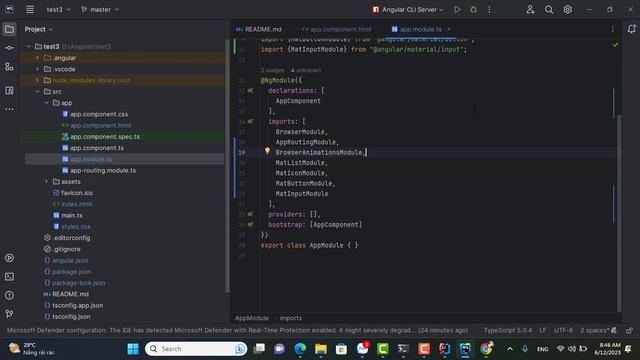The image size is (640, 360).
Task: Open the master branch dropdown
Action: click(100, 9)
